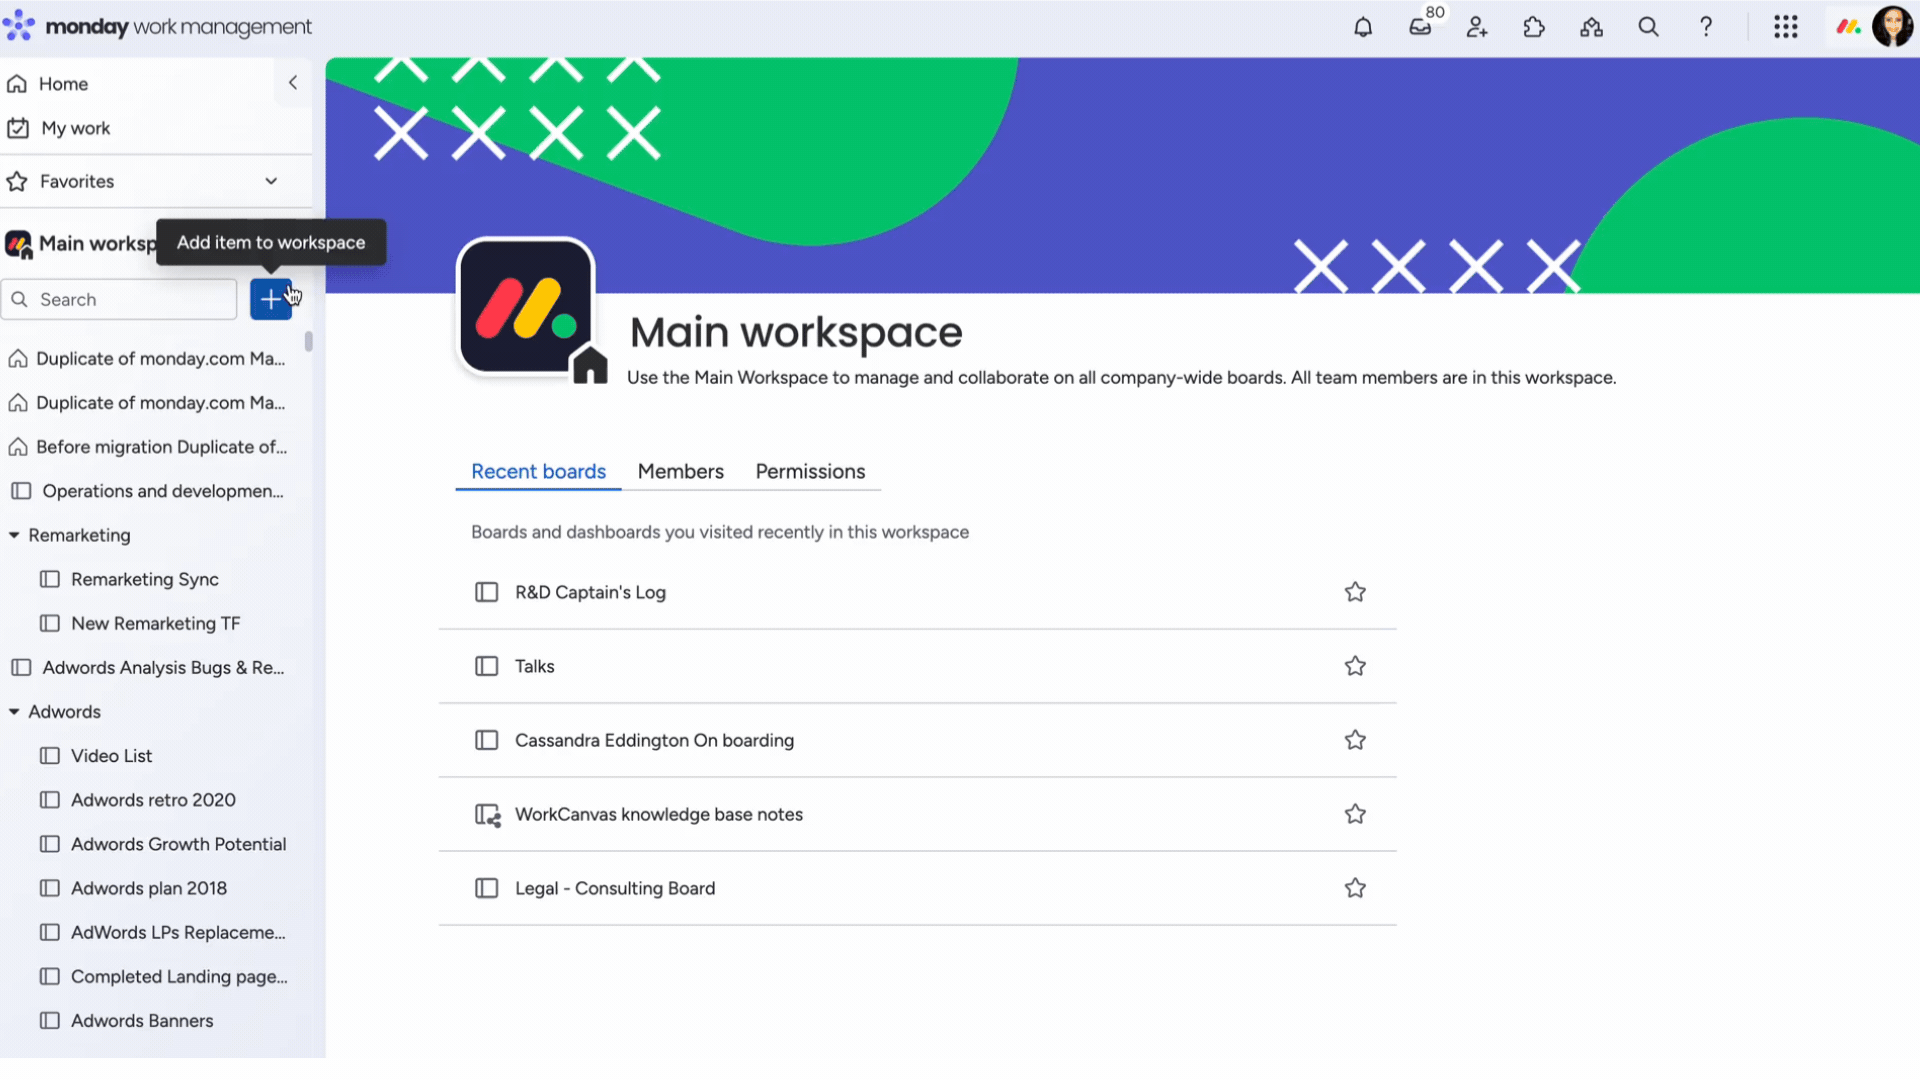This screenshot has height=1080, width=1920.
Task: Open the autopilot hub icon
Action: (x=1591, y=27)
